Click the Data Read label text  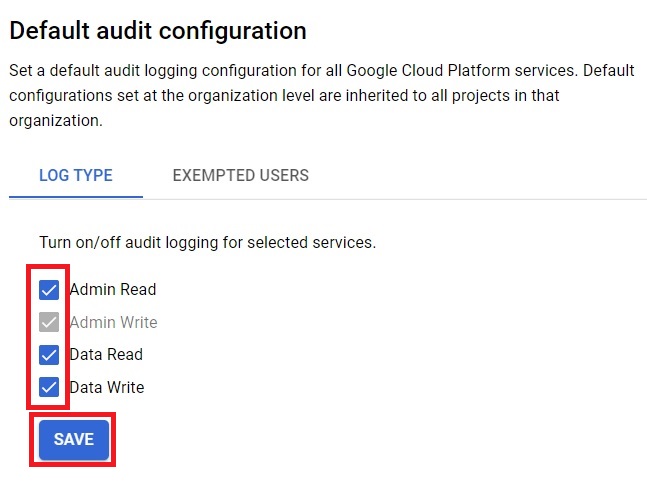pyautogui.click(x=106, y=355)
